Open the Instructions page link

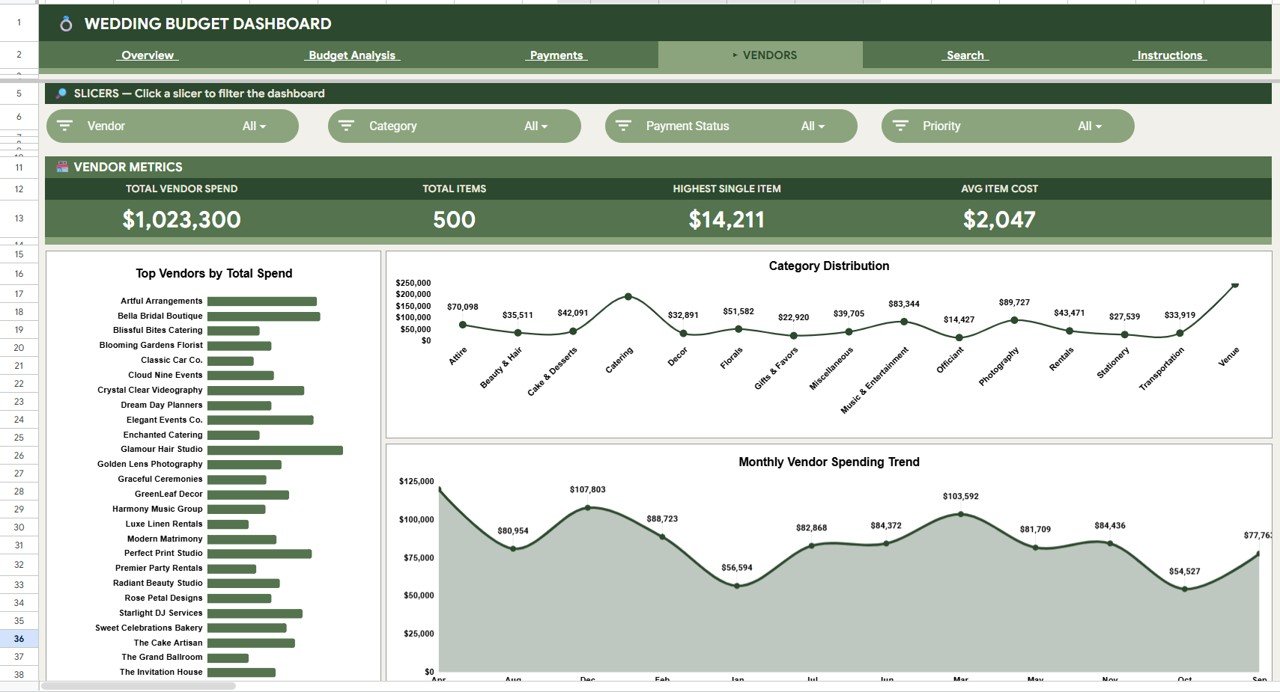click(x=1169, y=55)
